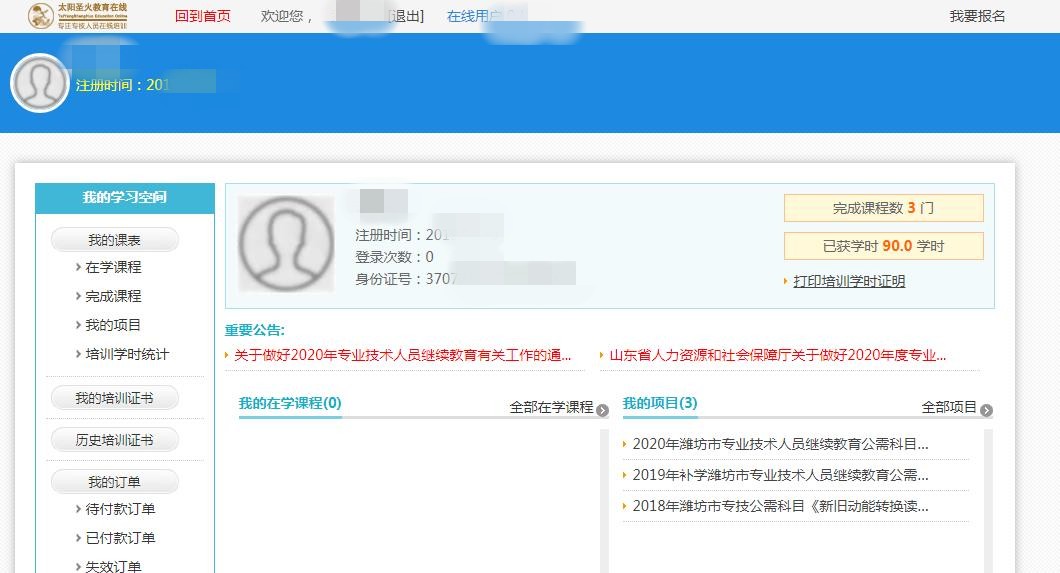The image size is (1060, 573).
Task: Click the 完成课程数 3 门 box
Action: (883, 208)
